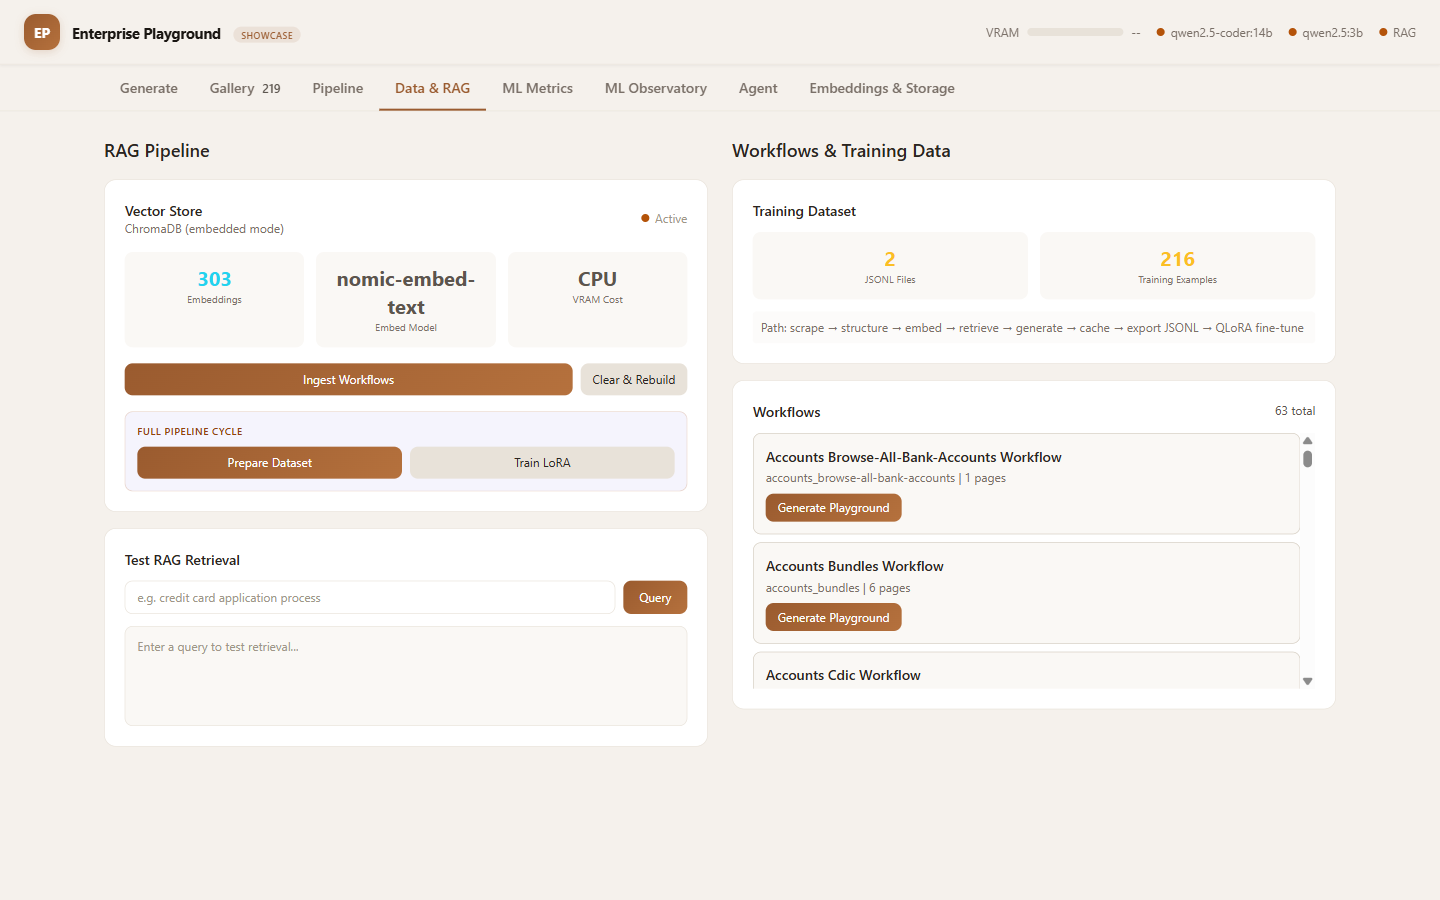The width and height of the screenshot is (1440, 900).
Task: Focus the Test RAG Retrieval query field
Action: click(370, 598)
